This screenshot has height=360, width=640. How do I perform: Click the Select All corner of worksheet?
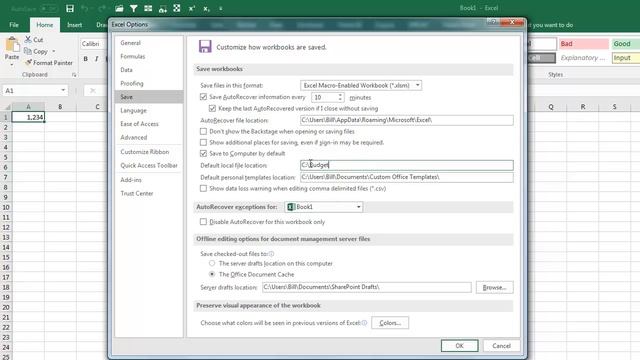[6, 107]
